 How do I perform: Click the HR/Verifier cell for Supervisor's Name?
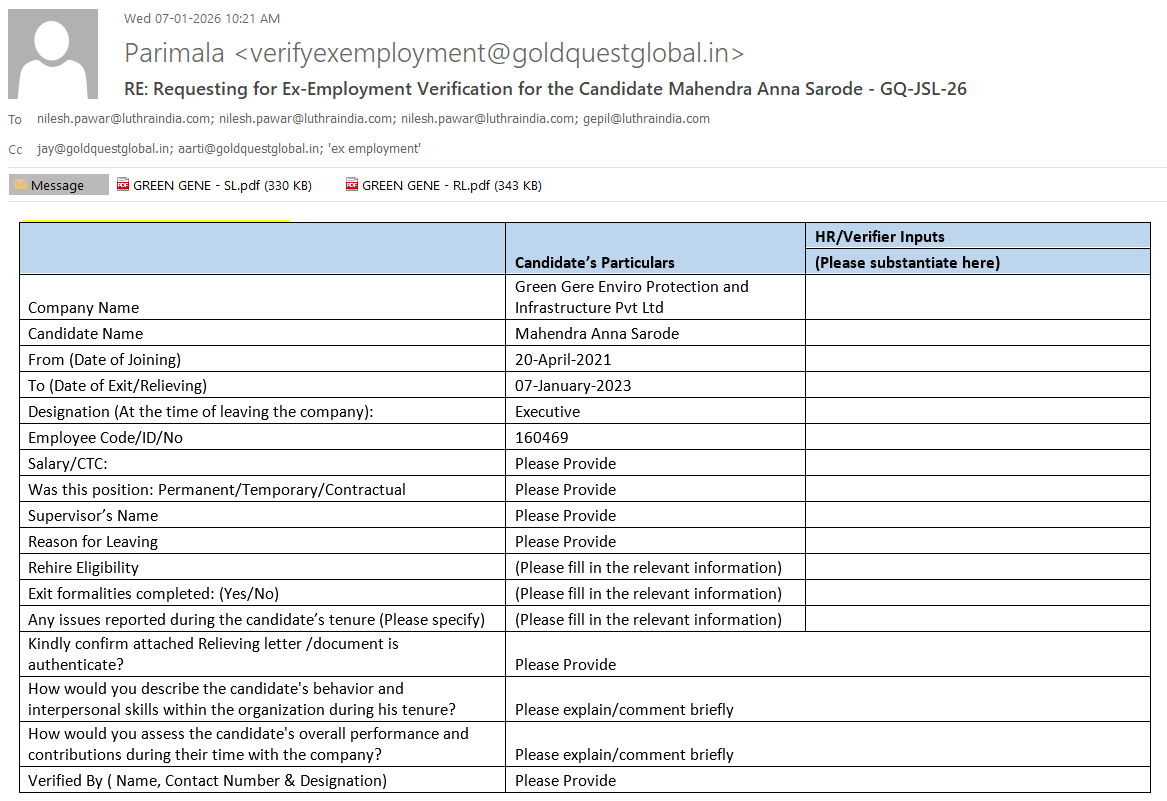977,515
